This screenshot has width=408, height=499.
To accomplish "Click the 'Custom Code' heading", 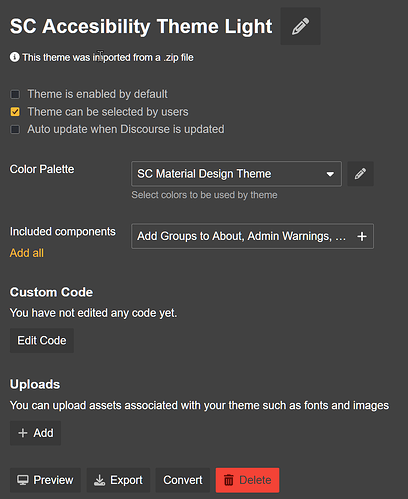I will pyautogui.click(x=51, y=292).
